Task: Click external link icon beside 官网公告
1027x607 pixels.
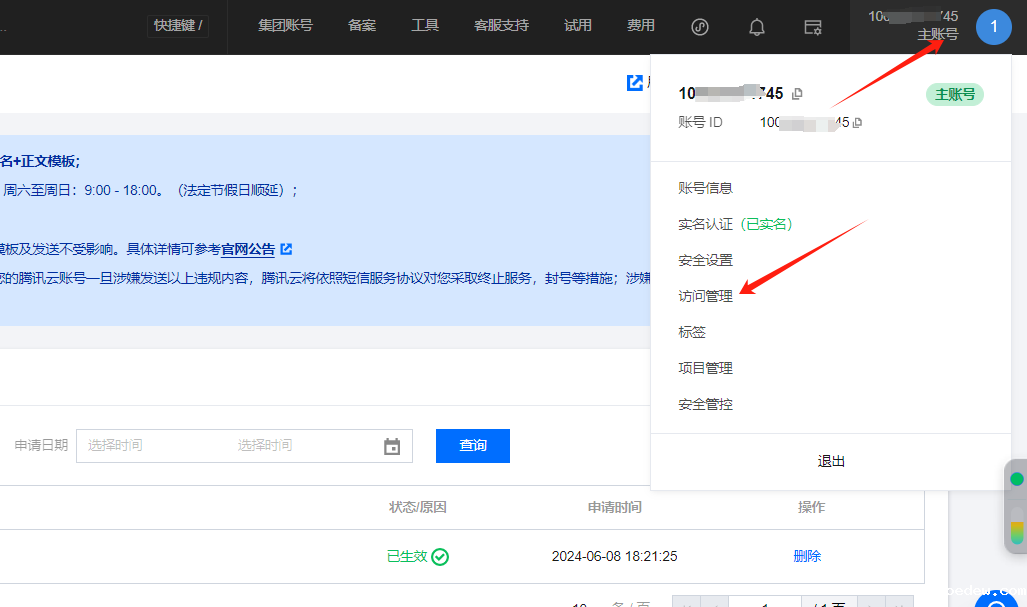Action: [286, 249]
